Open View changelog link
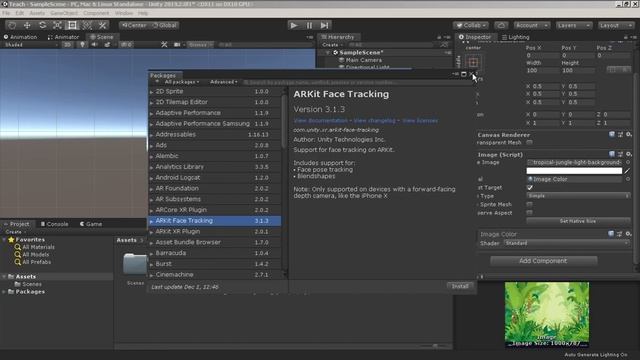640x360 pixels. pos(374,121)
